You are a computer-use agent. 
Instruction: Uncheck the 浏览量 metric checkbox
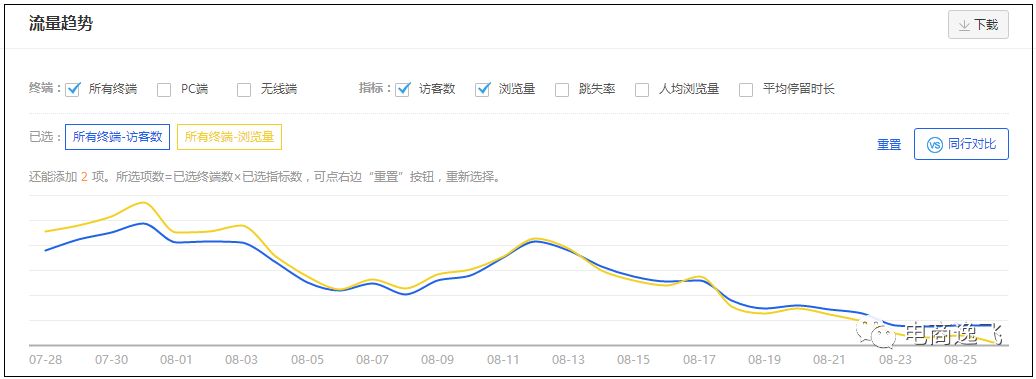[482, 89]
